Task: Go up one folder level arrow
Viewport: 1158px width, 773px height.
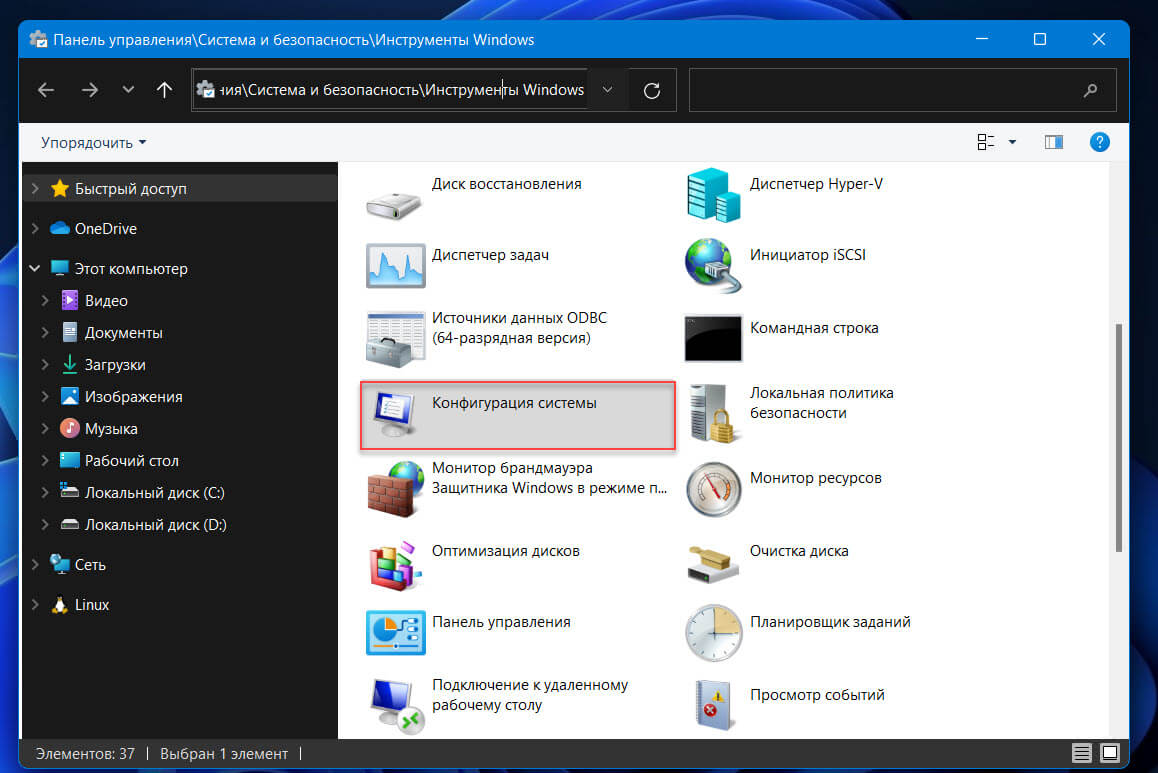Action: (164, 90)
